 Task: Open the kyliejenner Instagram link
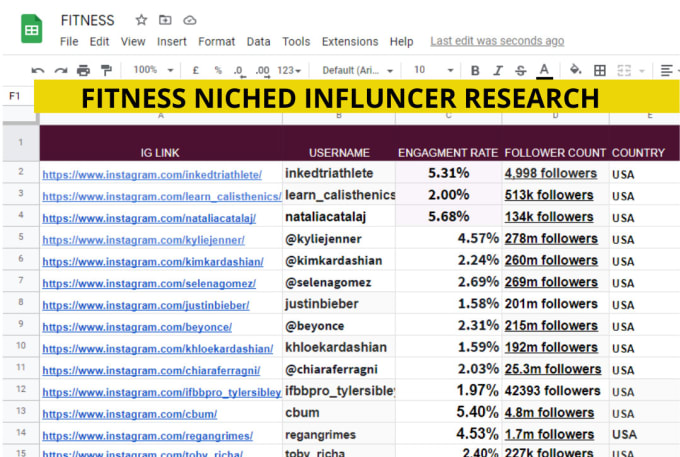point(144,240)
